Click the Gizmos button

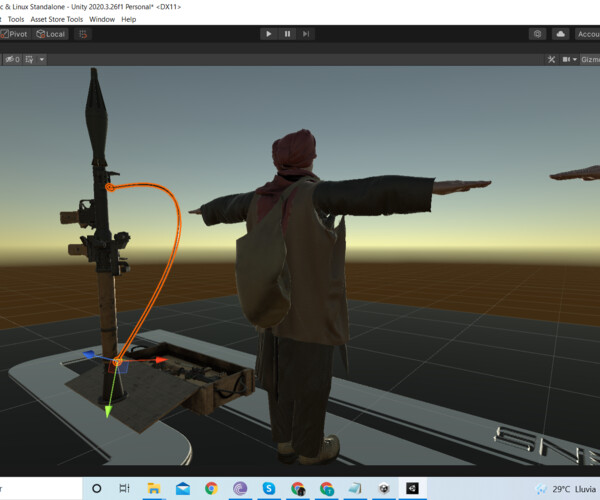pyautogui.click(x=590, y=59)
